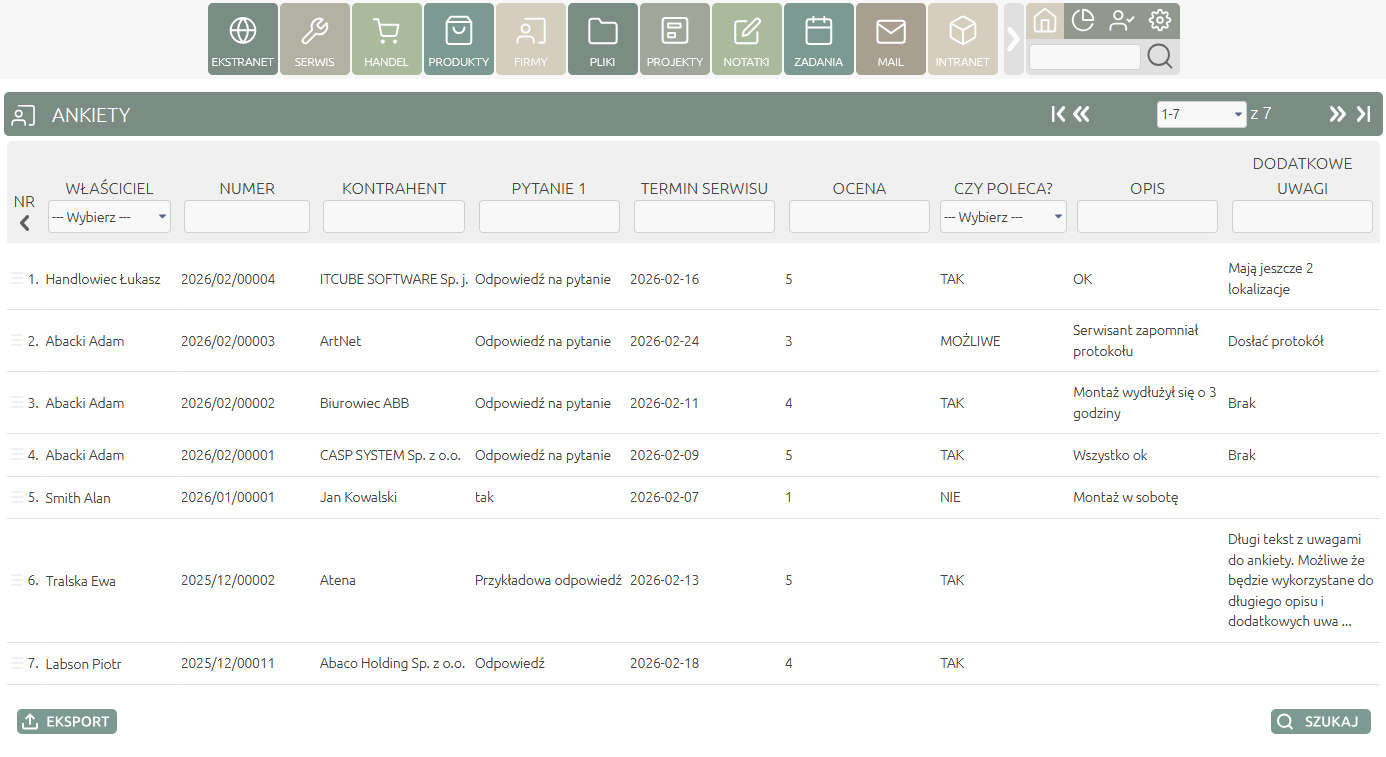The height and width of the screenshot is (757, 1386).
Task: Open the pie chart reports icon
Action: (1083, 20)
